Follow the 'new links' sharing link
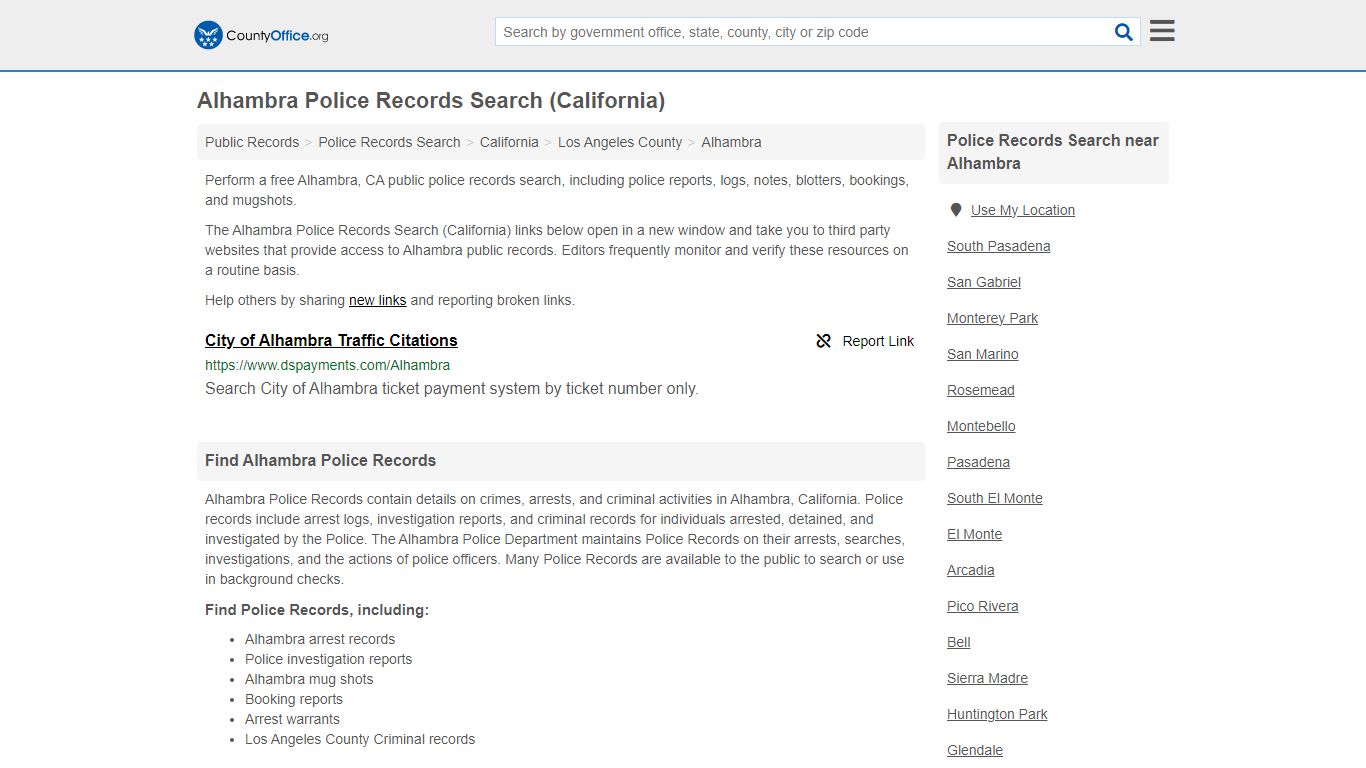1366x768 pixels. point(377,300)
